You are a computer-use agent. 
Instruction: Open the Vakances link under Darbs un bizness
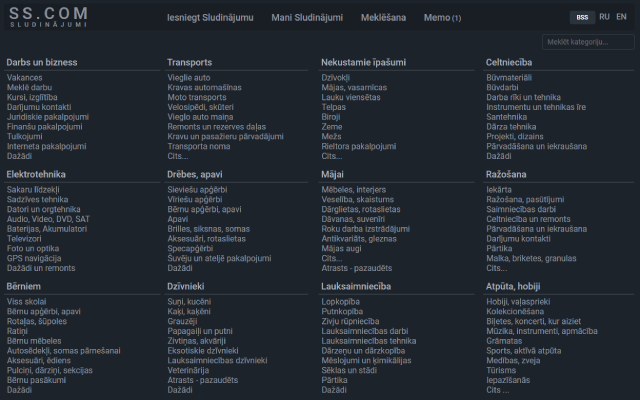tap(24, 77)
